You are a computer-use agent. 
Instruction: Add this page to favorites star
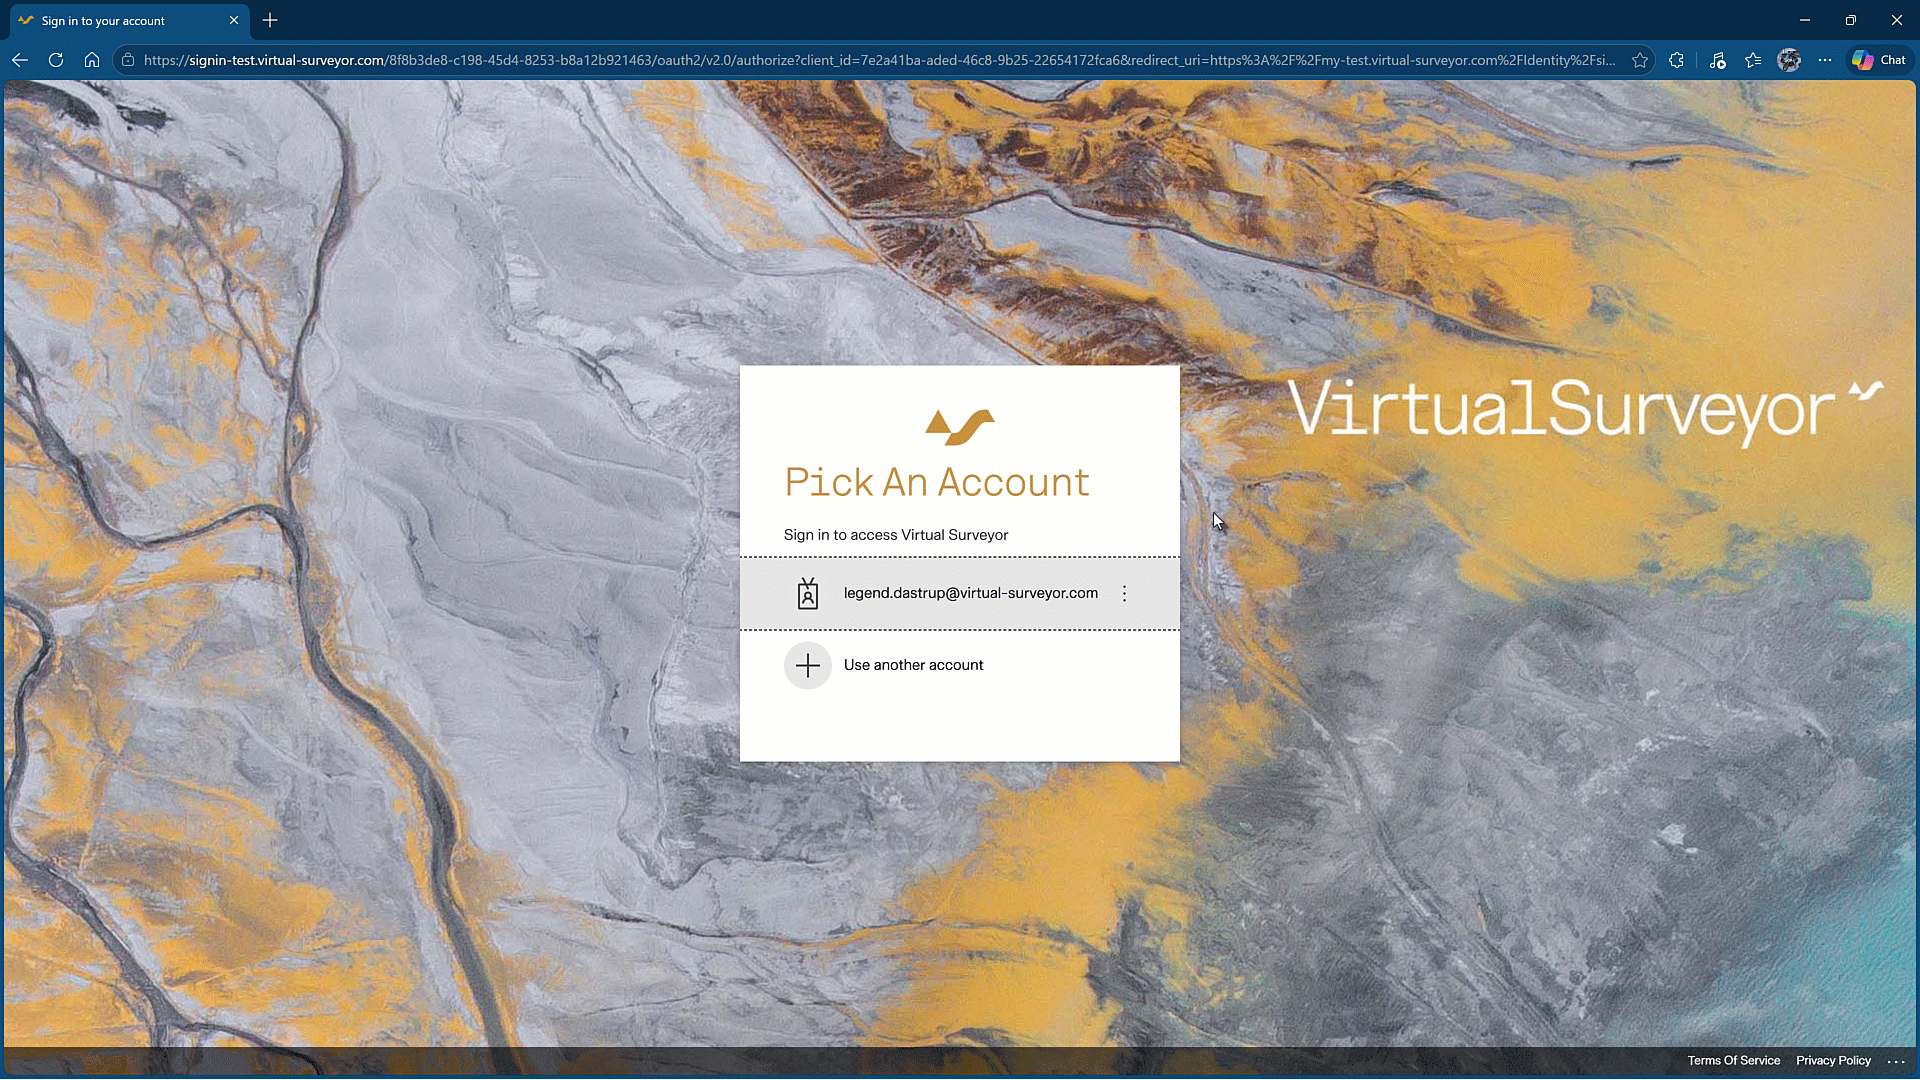[x=1640, y=60]
